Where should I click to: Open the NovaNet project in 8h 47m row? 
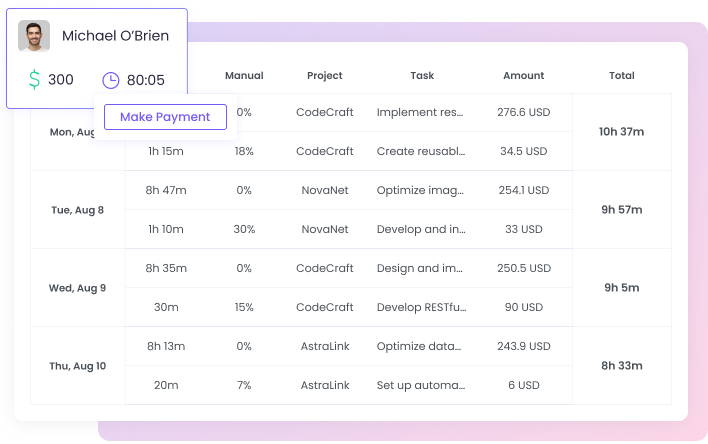pyautogui.click(x=325, y=190)
